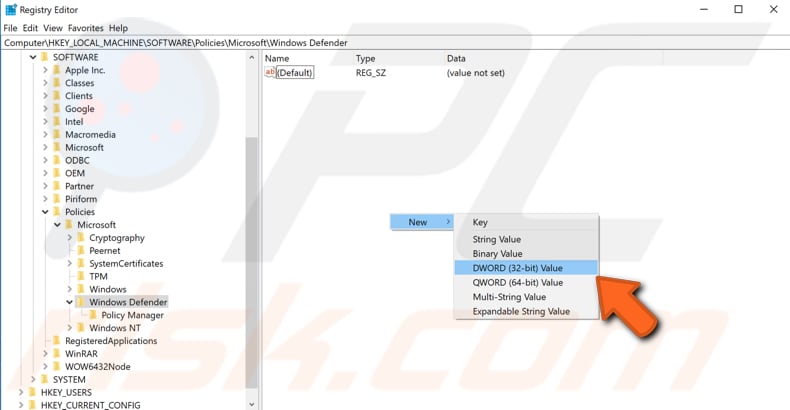The width and height of the screenshot is (790, 410).
Task: Click the SYSTEM folder icon
Action: pyautogui.click(x=44, y=379)
